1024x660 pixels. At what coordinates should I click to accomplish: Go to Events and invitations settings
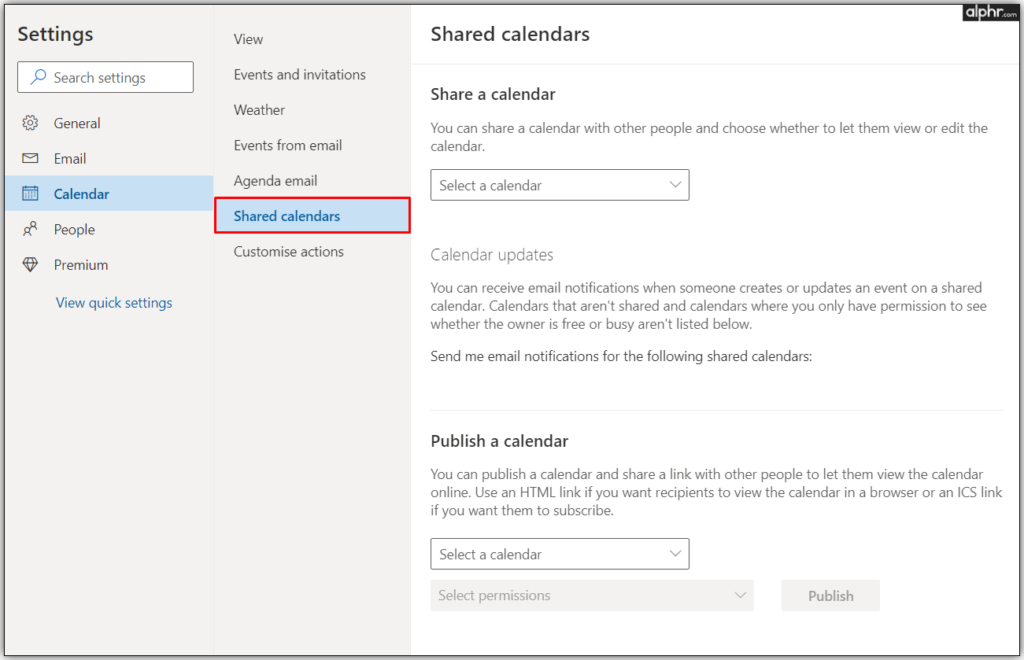(x=299, y=75)
